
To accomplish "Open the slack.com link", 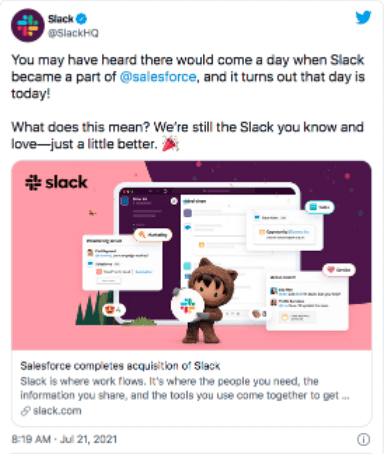I will [57, 411].
